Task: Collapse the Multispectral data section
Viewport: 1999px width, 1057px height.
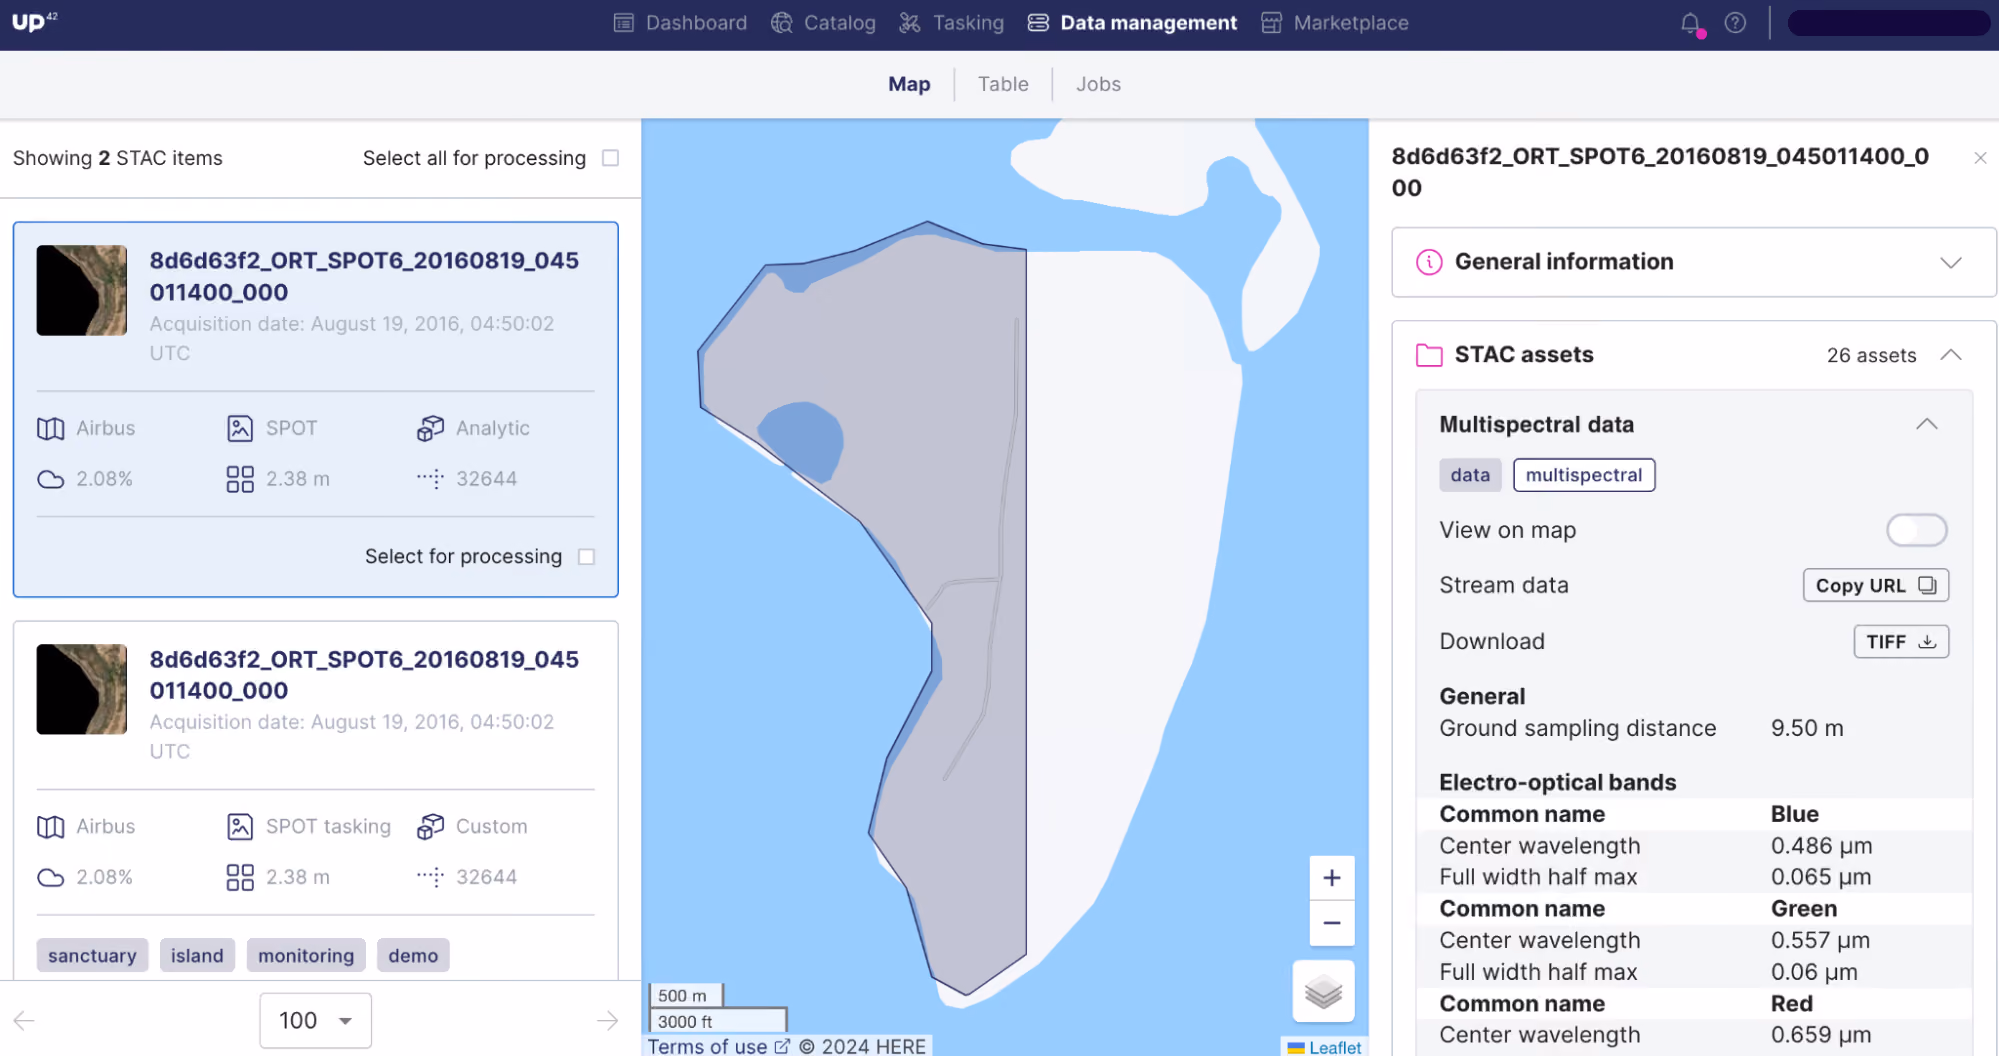Action: pyautogui.click(x=1926, y=425)
